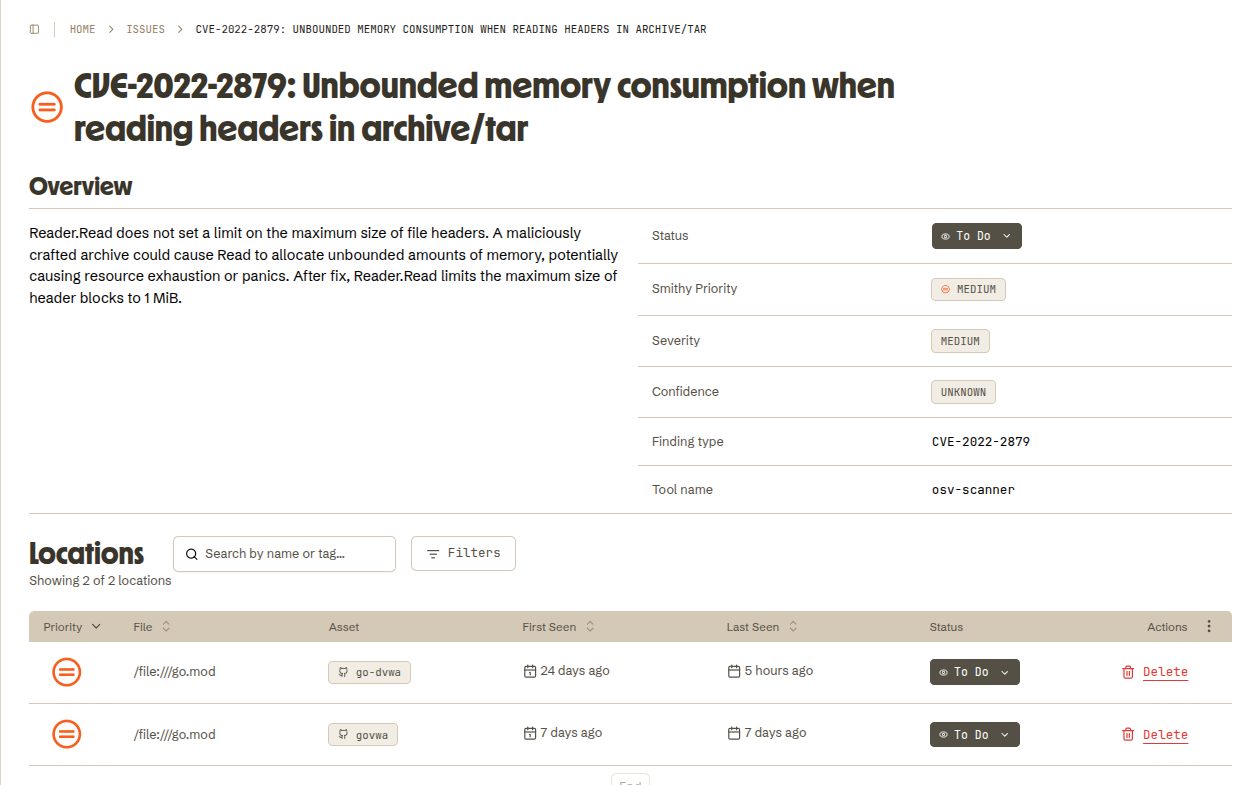Click the calendar icon next to 5 hours ago

pos(734,671)
